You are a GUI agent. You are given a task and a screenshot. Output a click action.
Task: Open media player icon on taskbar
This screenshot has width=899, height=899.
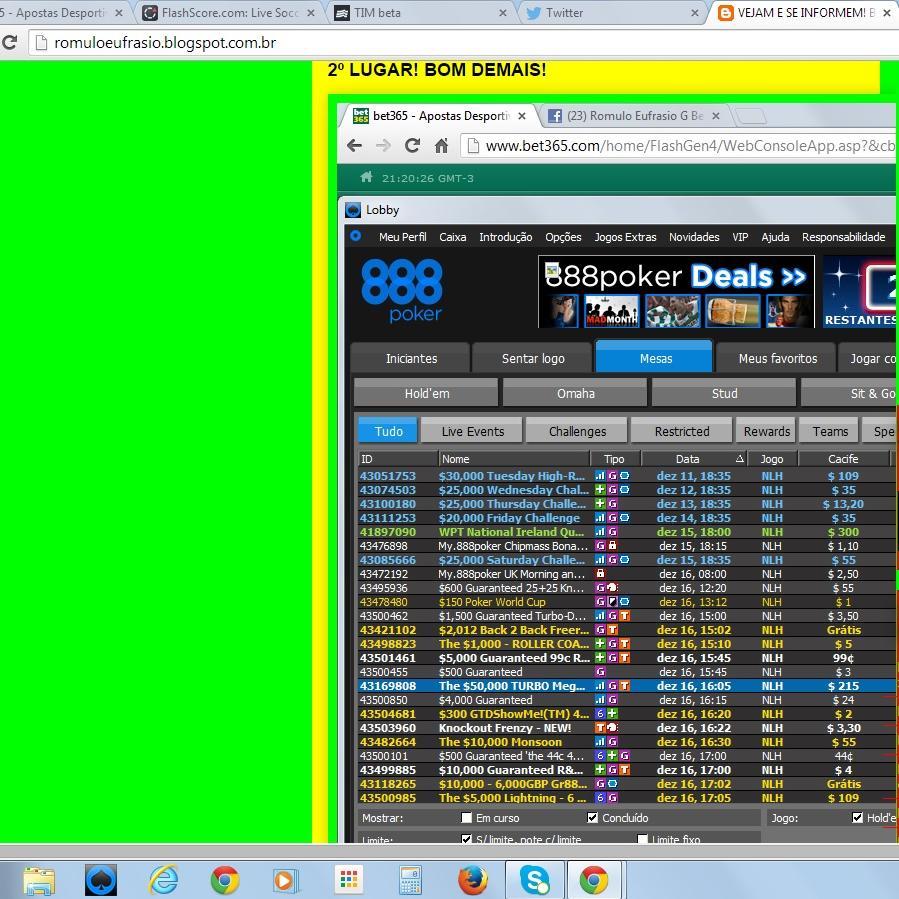tap(285, 880)
